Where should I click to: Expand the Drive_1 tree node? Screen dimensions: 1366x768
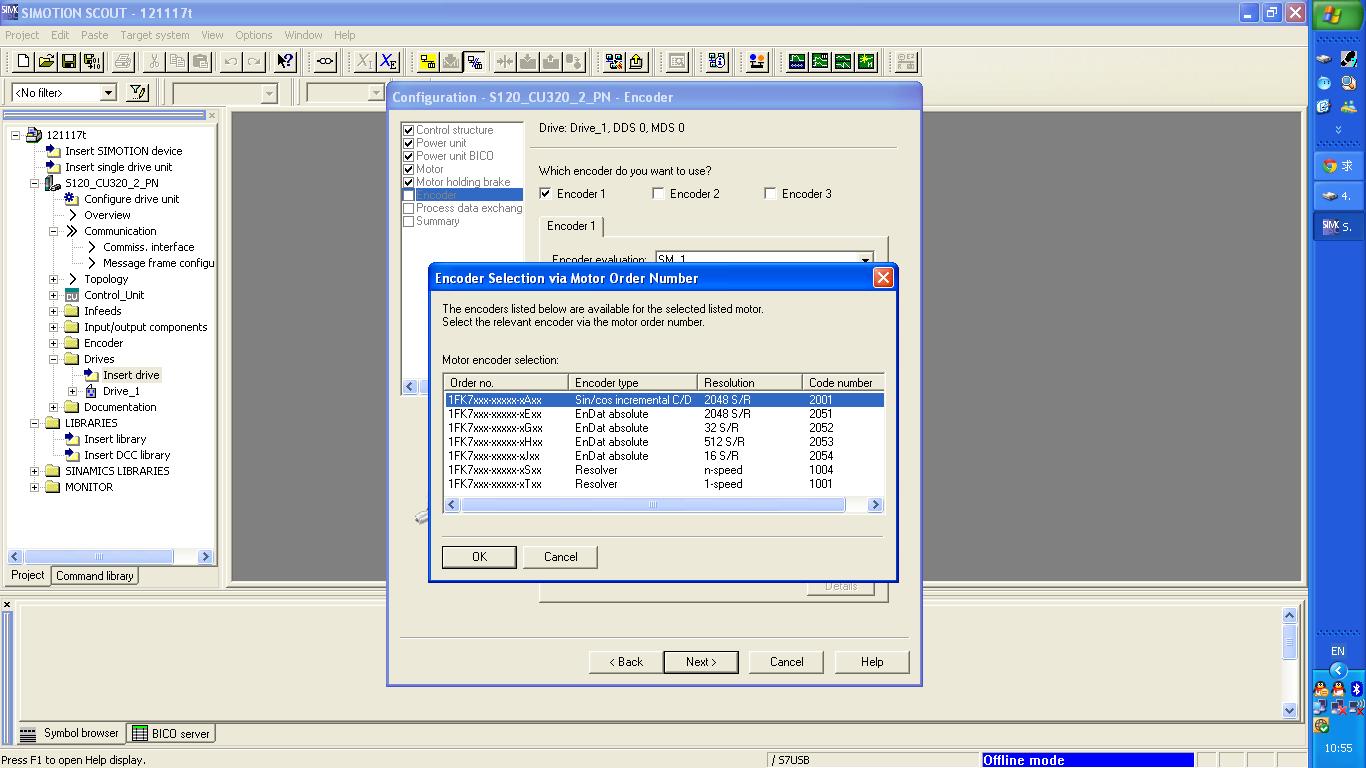[73, 391]
